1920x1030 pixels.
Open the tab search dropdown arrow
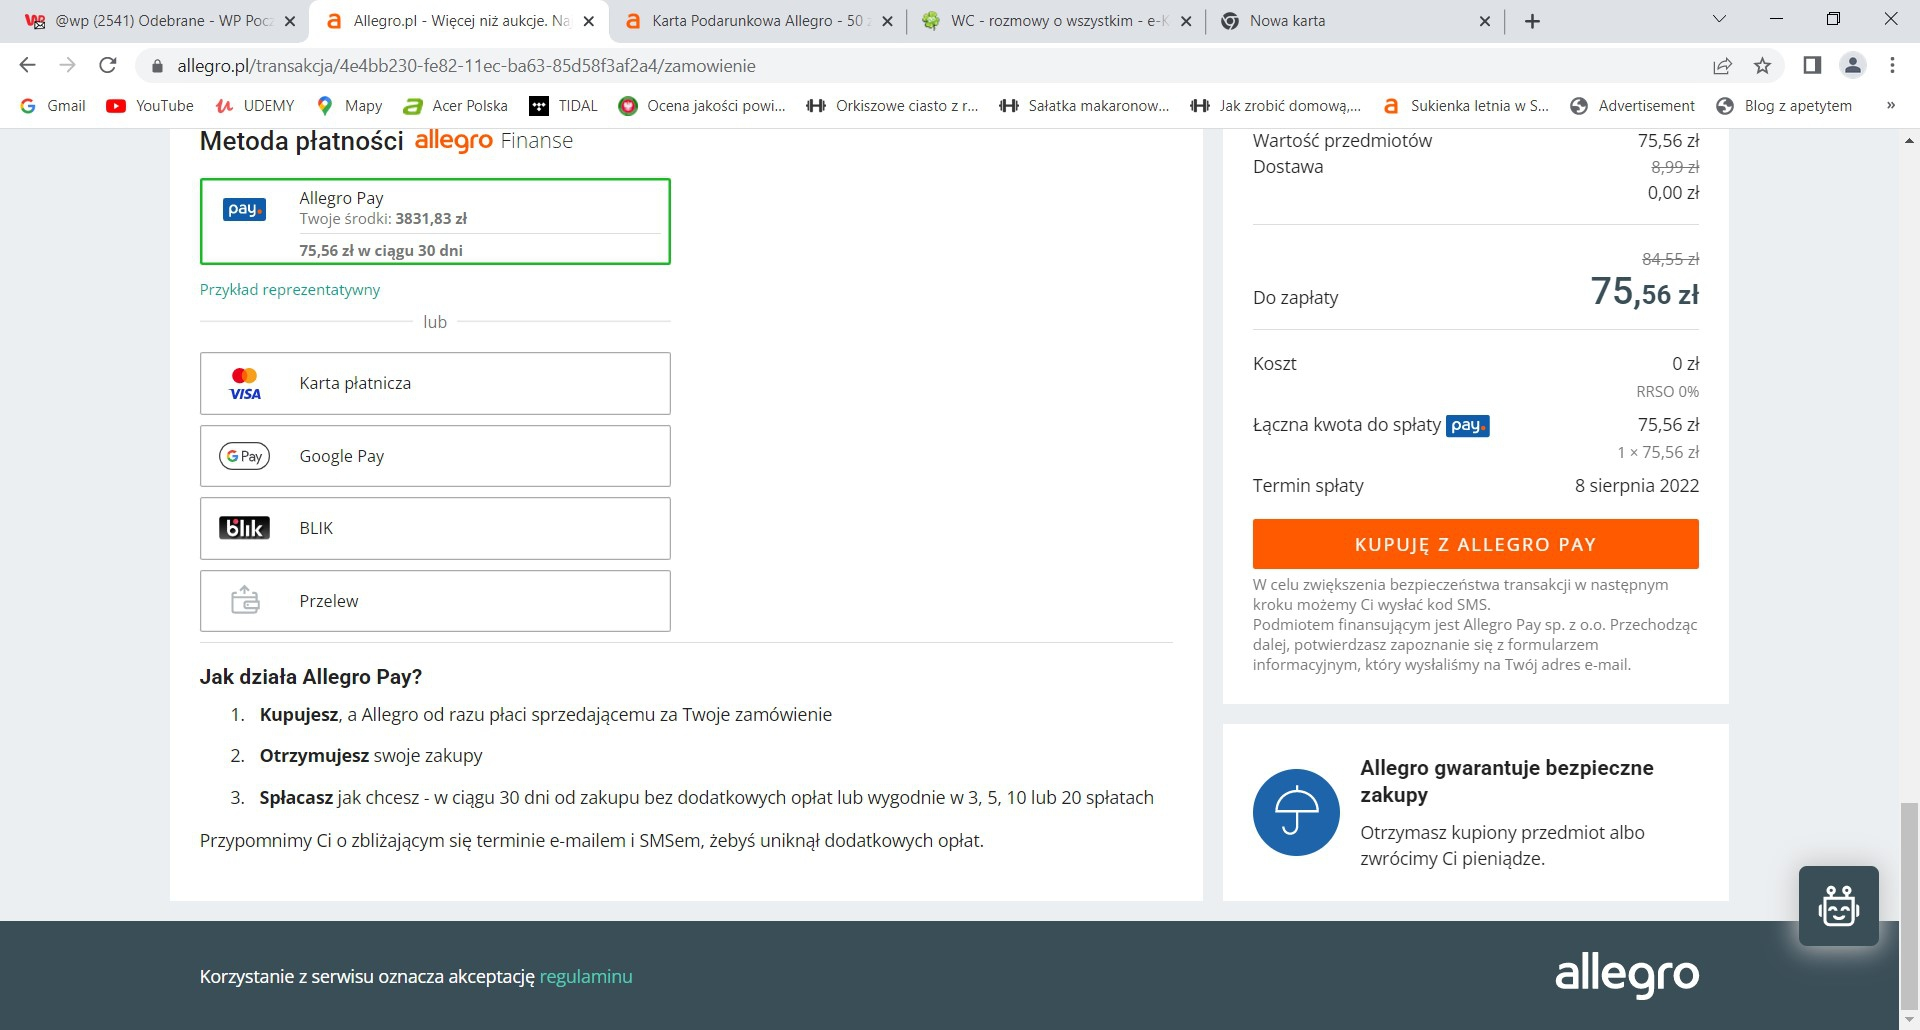1719,20
